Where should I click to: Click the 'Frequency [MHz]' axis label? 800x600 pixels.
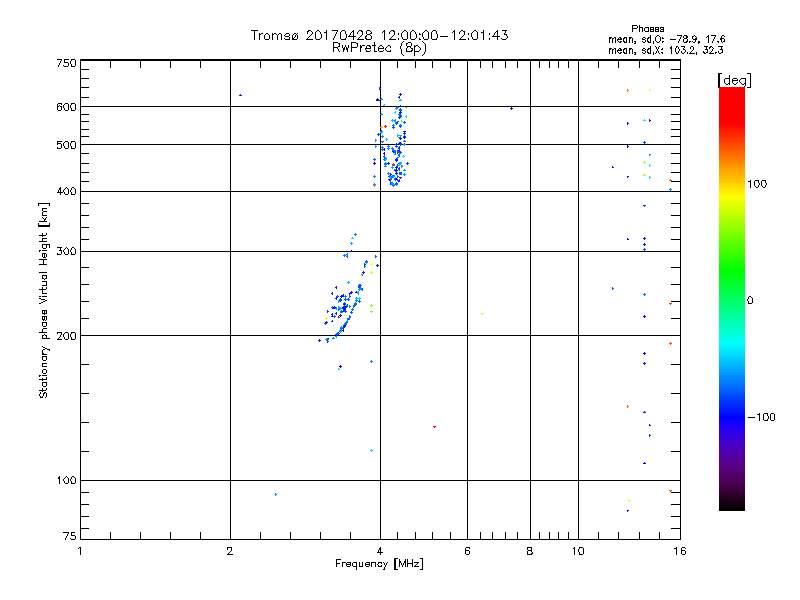(x=379, y=564)
